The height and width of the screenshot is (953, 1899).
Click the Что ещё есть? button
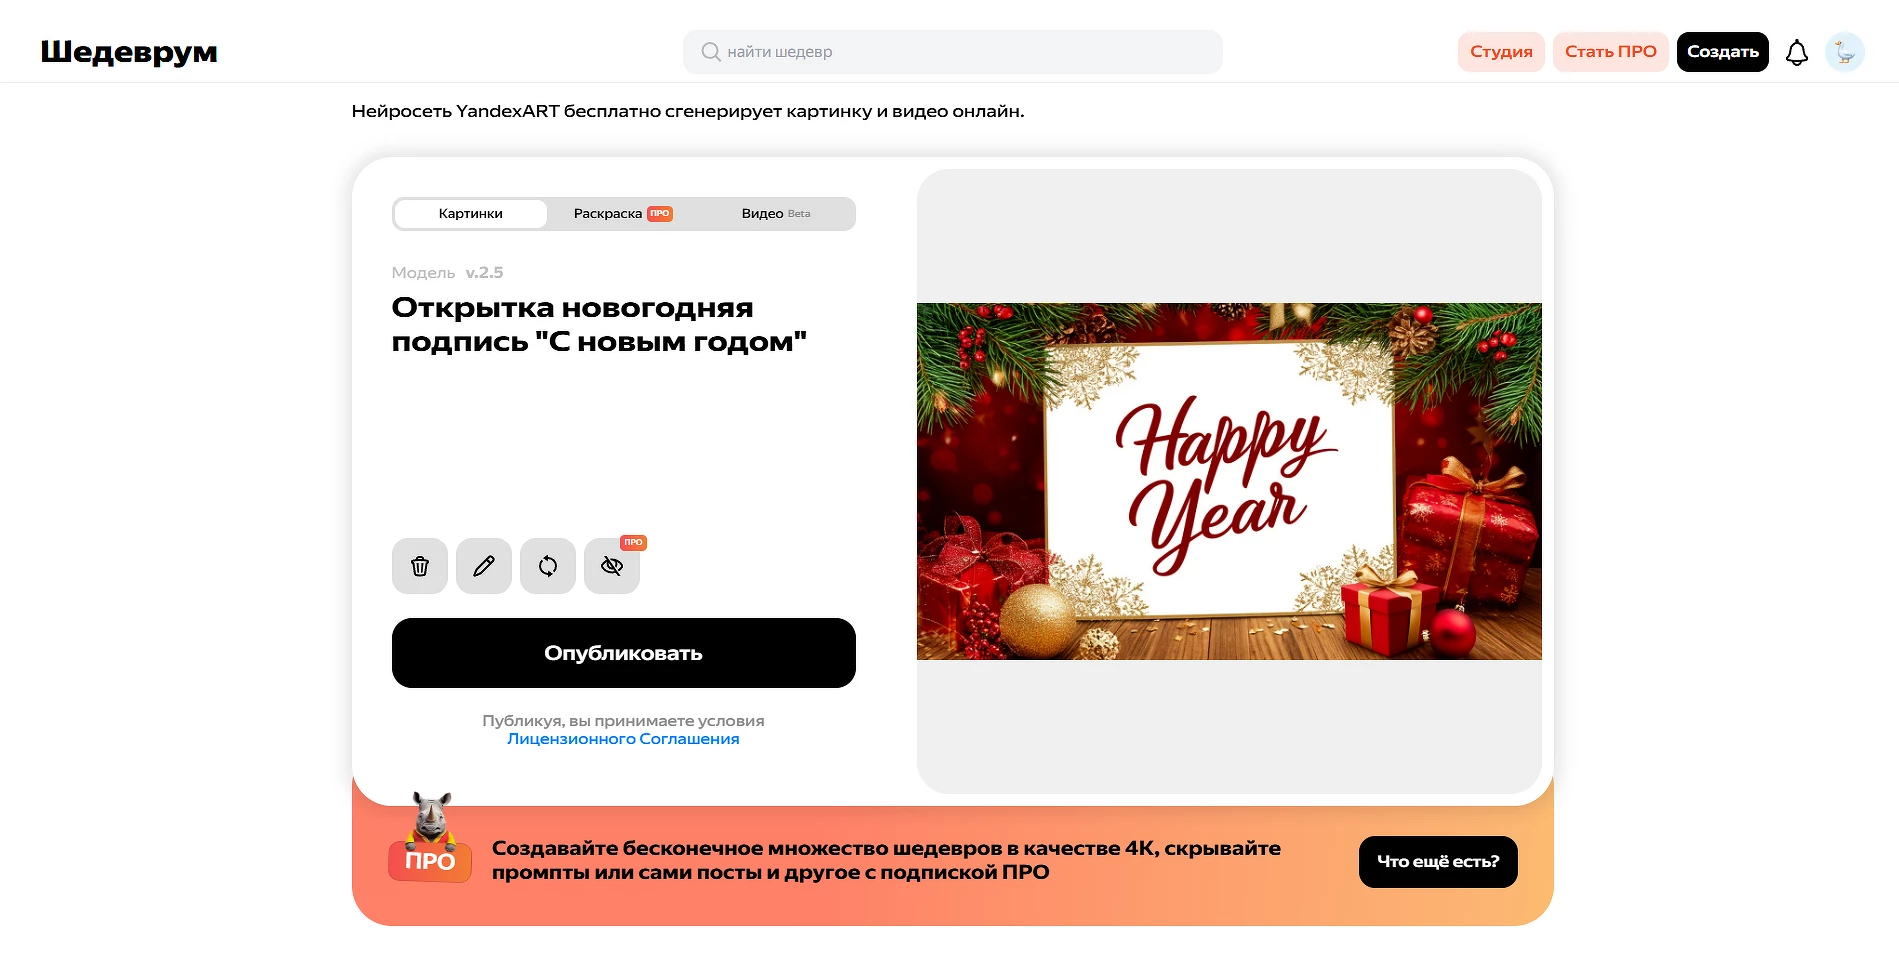(x=1438, y=862)
